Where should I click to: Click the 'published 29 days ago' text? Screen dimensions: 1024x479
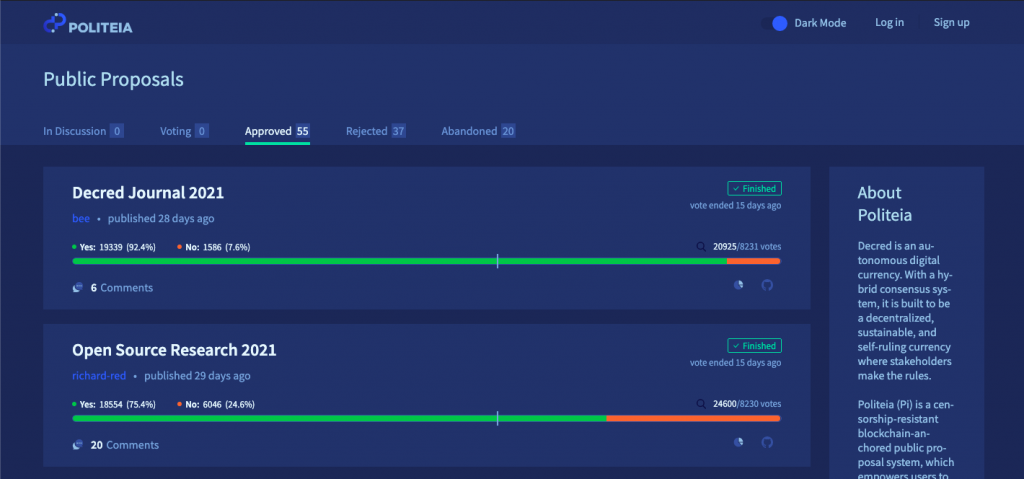pyautogui.click(x=197, y=376)
